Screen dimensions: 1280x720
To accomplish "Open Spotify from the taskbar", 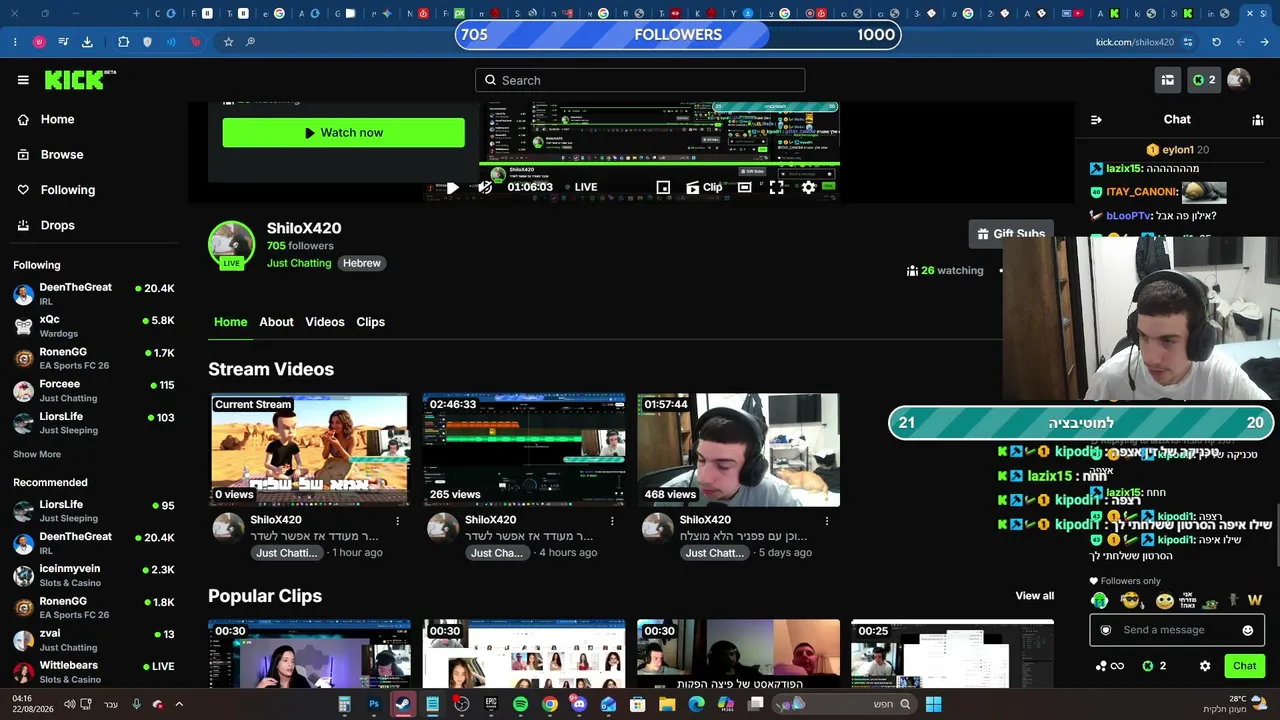I will 520,704.
